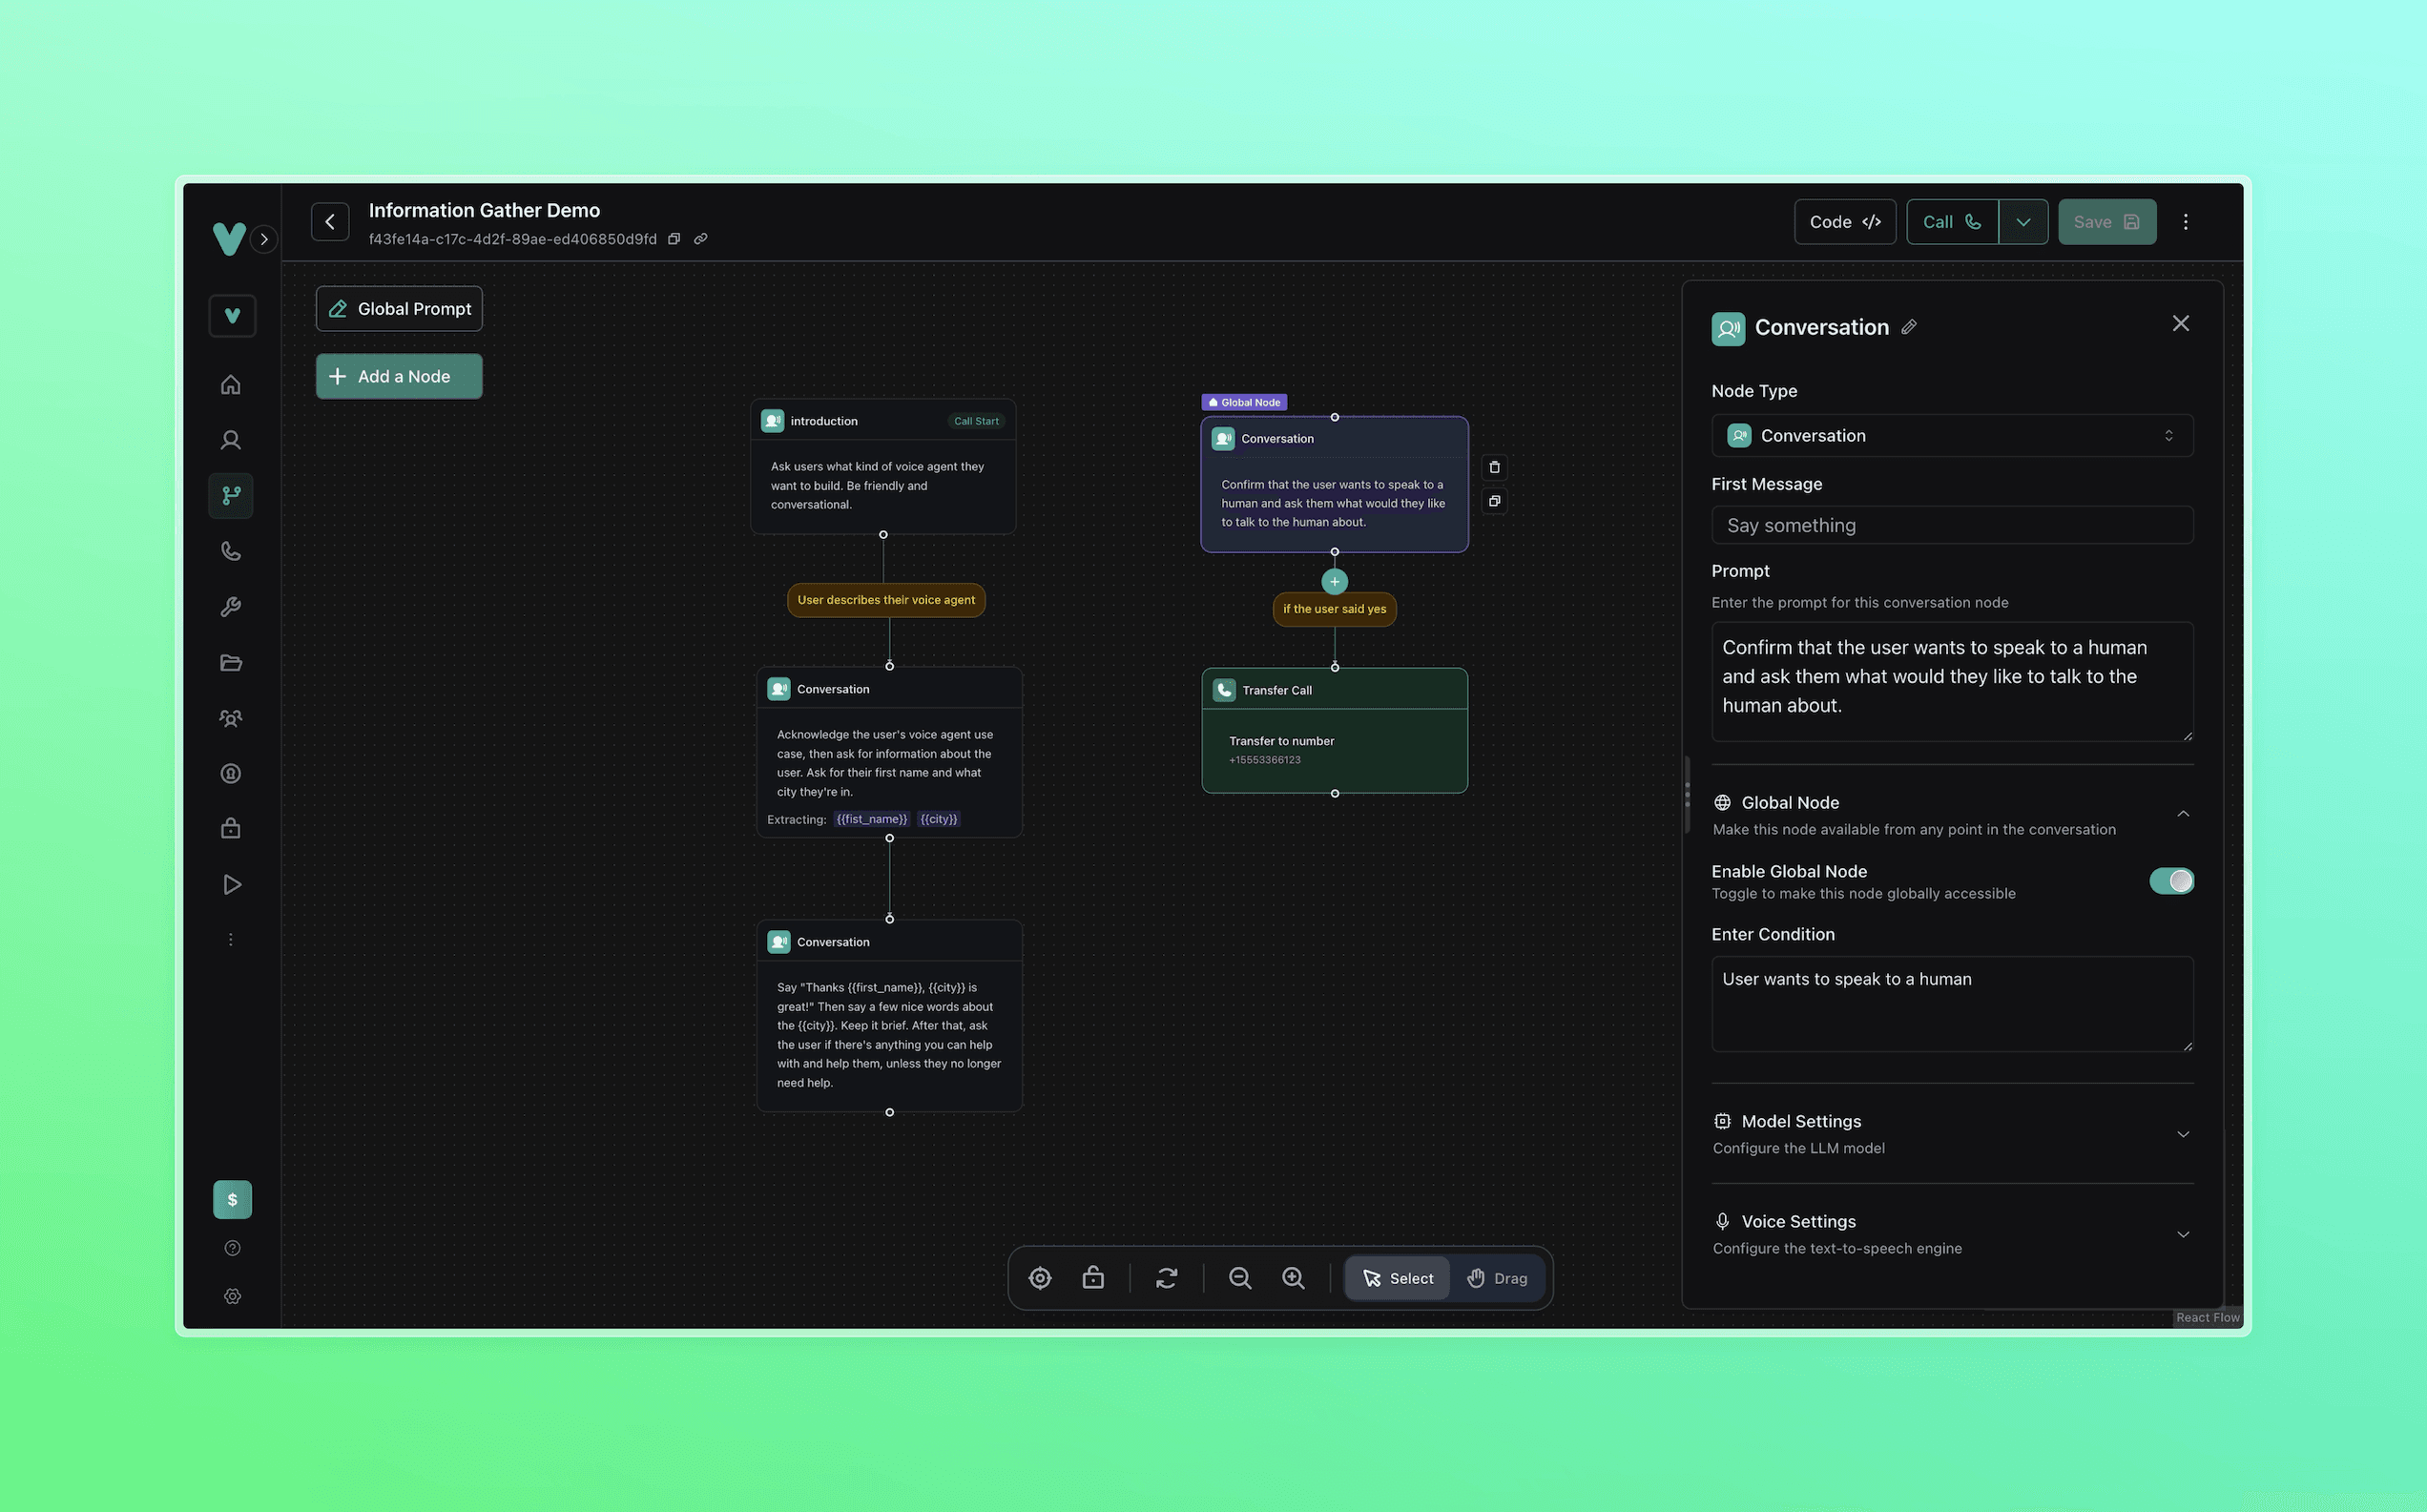The width and height of the screenshot is (2427, 1512).
Task: Click the delete node trash icon
Action: pos(1494,467)
